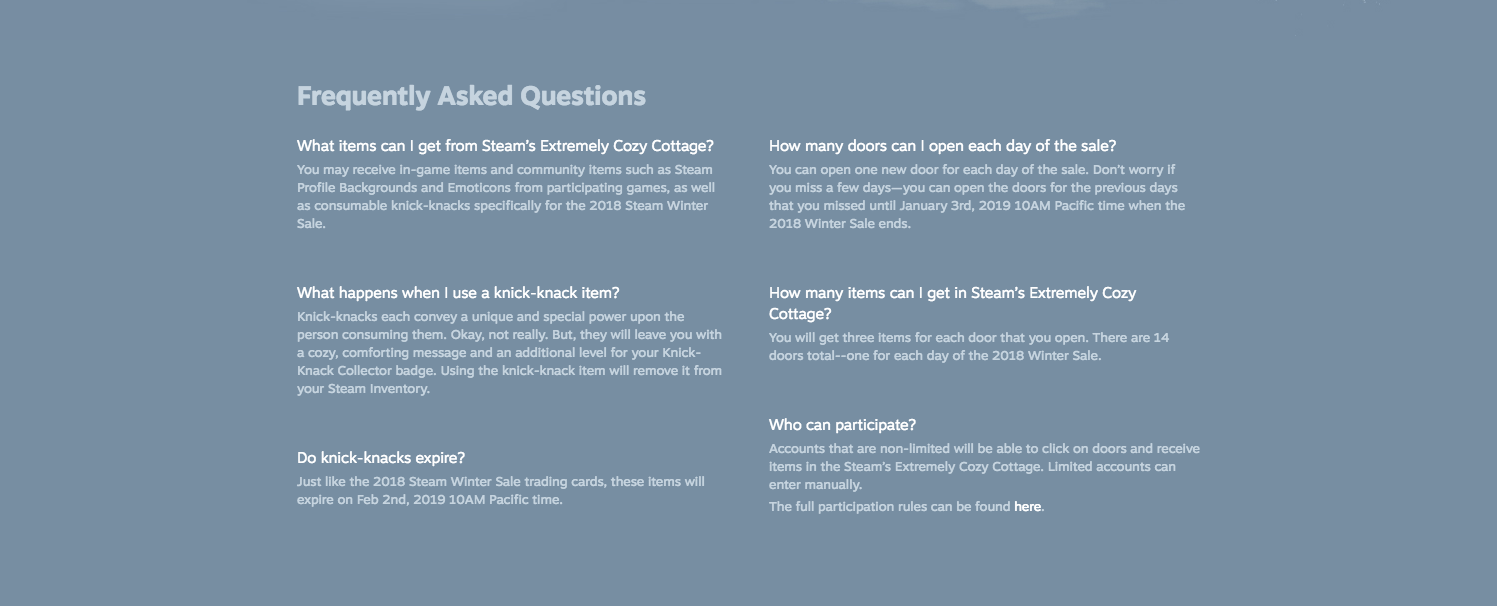Image resolution: width=1497 pixels, height=606 pixels.
Task: Click the Frequently Asked Questions heading
Action: [x=471, y=97]
